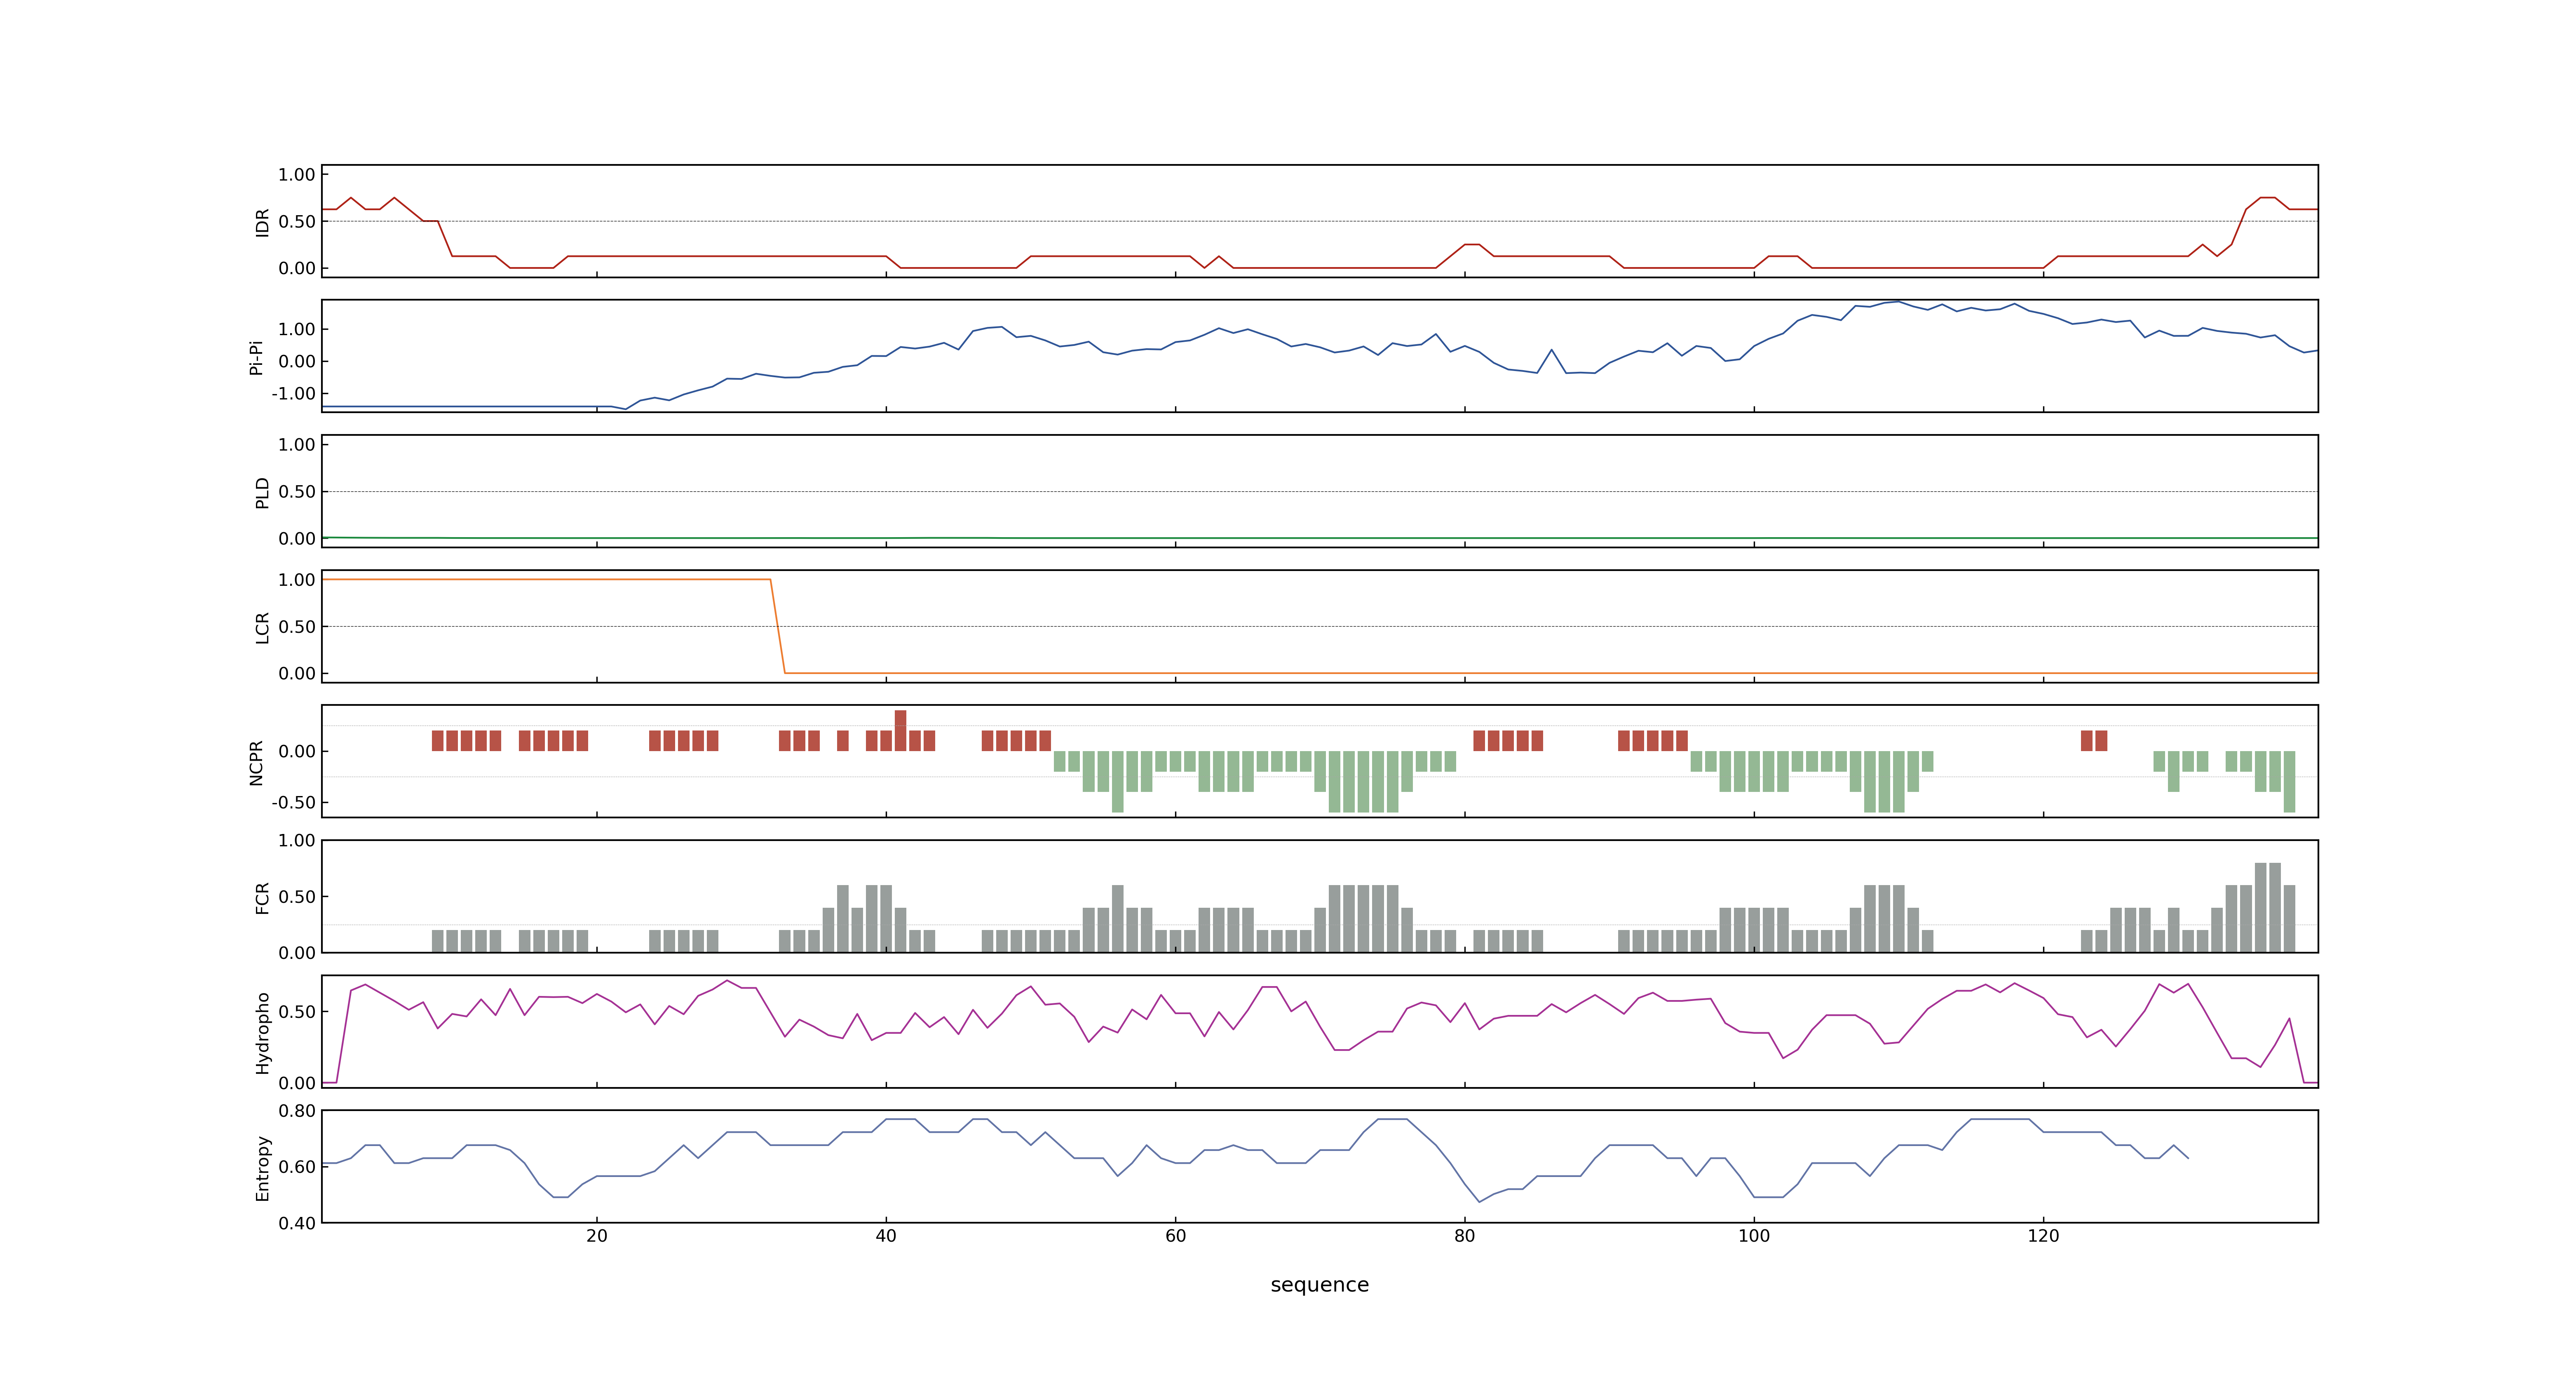
Task: Click the IDR y-axis label
Action: pos(262,222)
